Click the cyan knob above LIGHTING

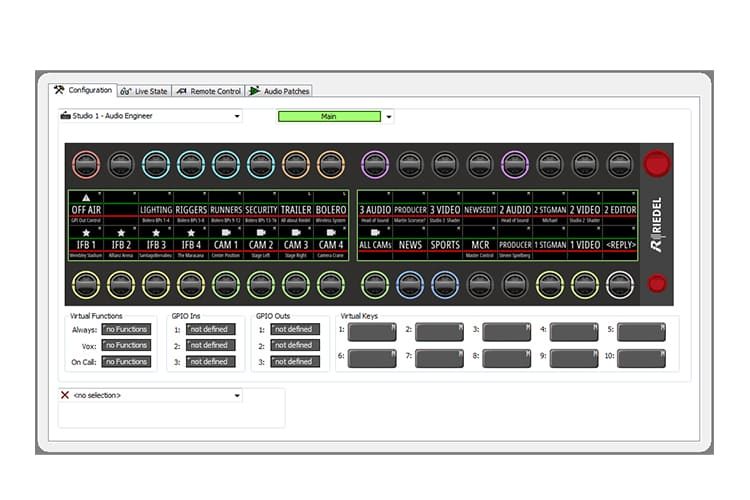click(x=156, y=165)
